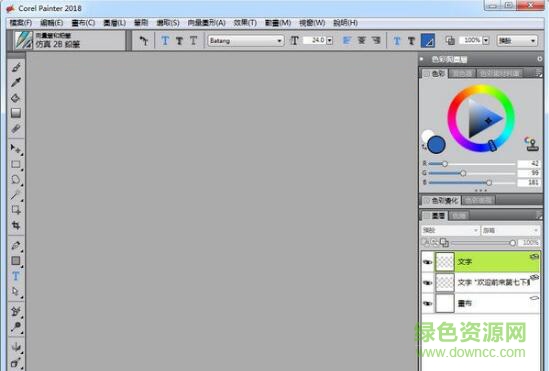Choose the shadowed text style T icon

click(x=179, y=41)
